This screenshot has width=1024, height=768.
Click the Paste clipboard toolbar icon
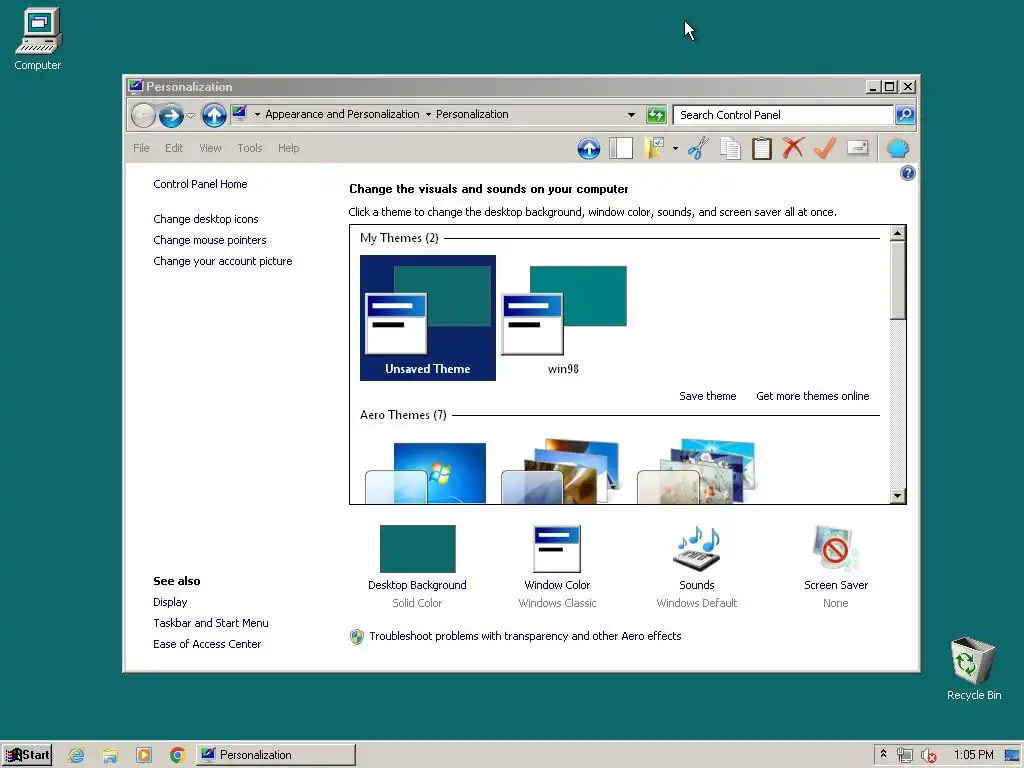761,148
